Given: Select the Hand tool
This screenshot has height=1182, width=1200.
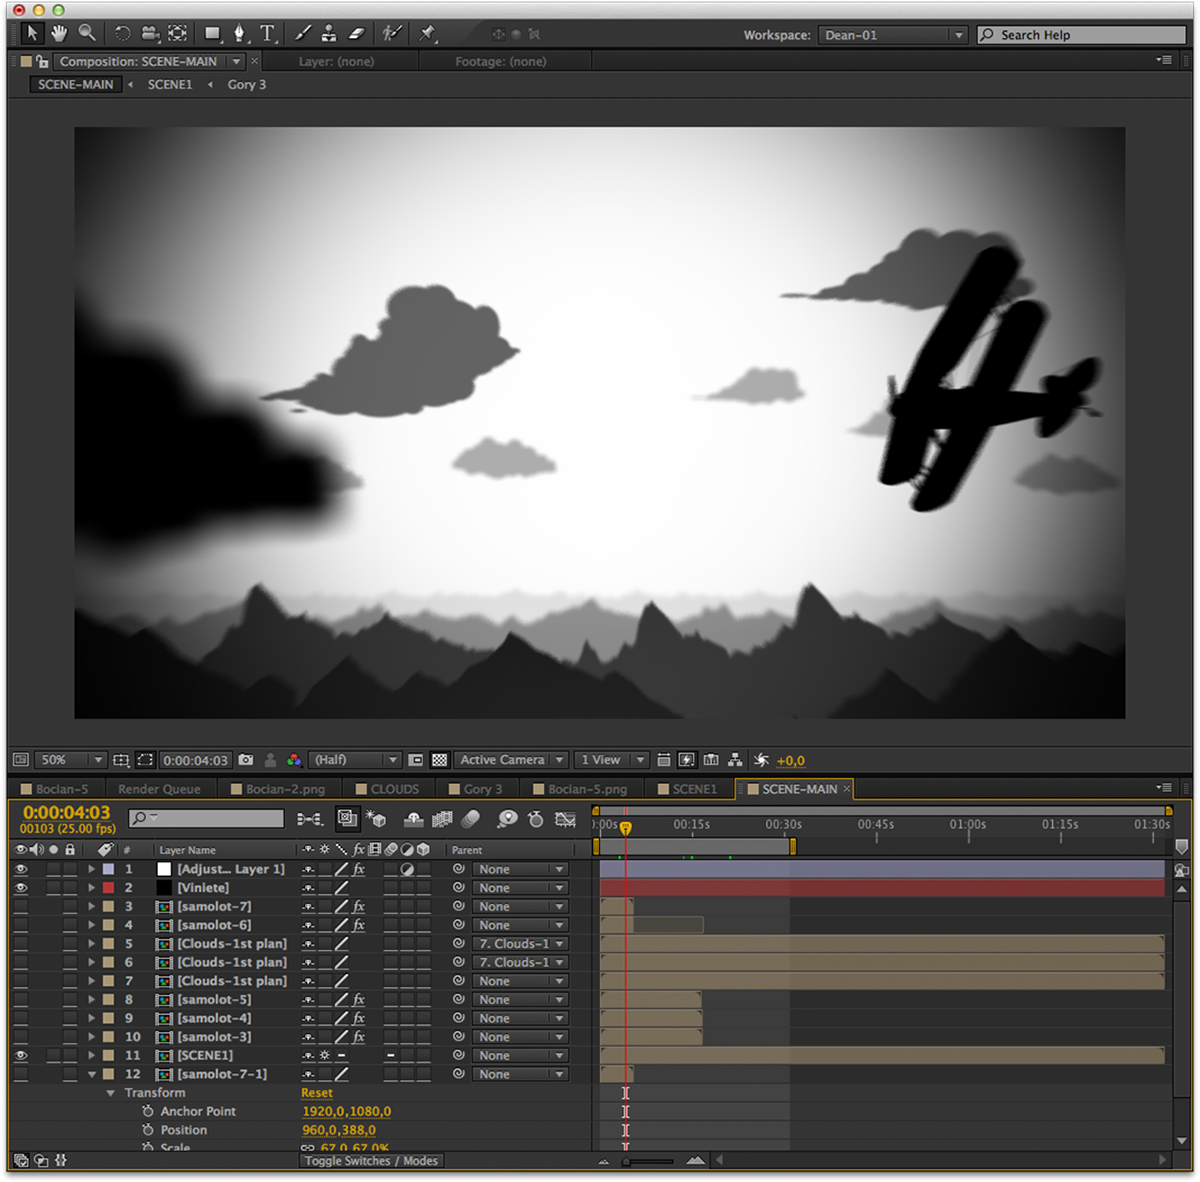Looking at the screenshot, I should (60, 33).
